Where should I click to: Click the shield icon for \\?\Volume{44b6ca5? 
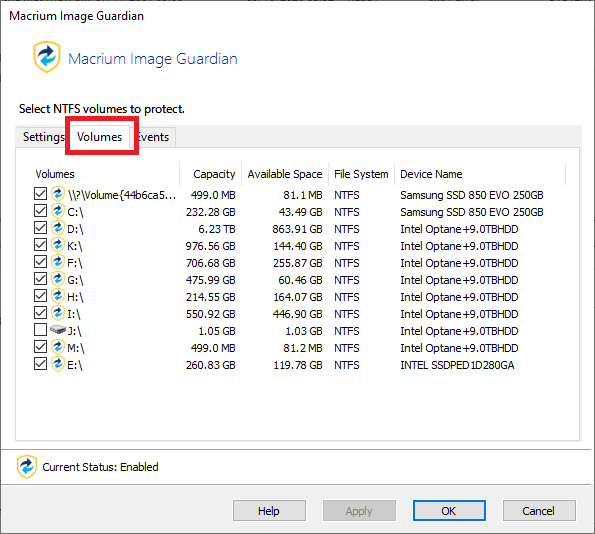(x=58, y=194)
